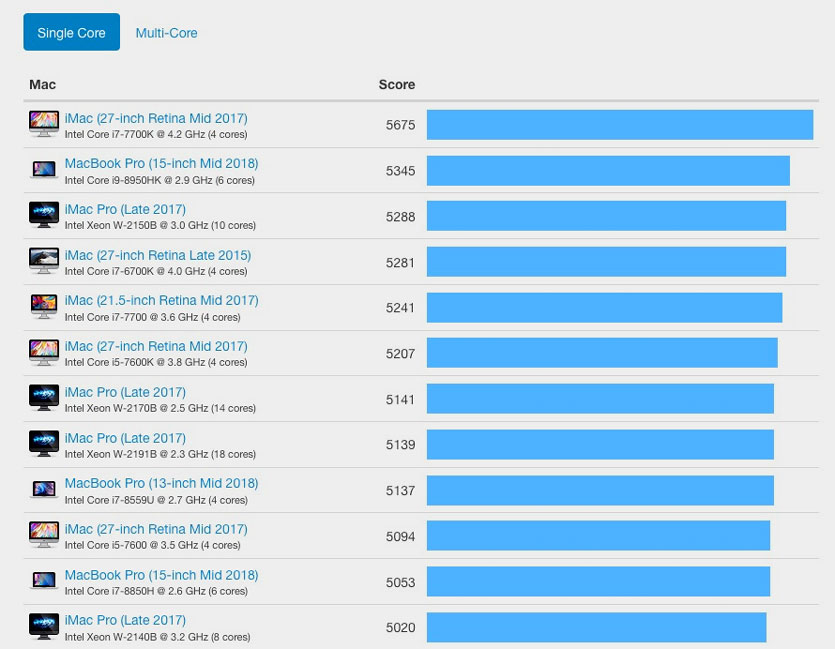Click the score value 5241

(x=400, y=308)
